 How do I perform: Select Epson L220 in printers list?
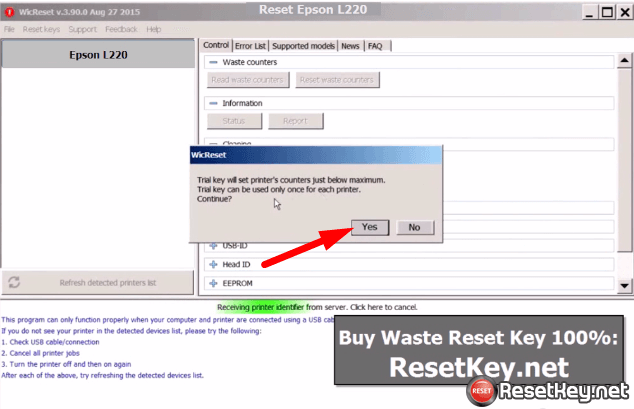(98, 55)
